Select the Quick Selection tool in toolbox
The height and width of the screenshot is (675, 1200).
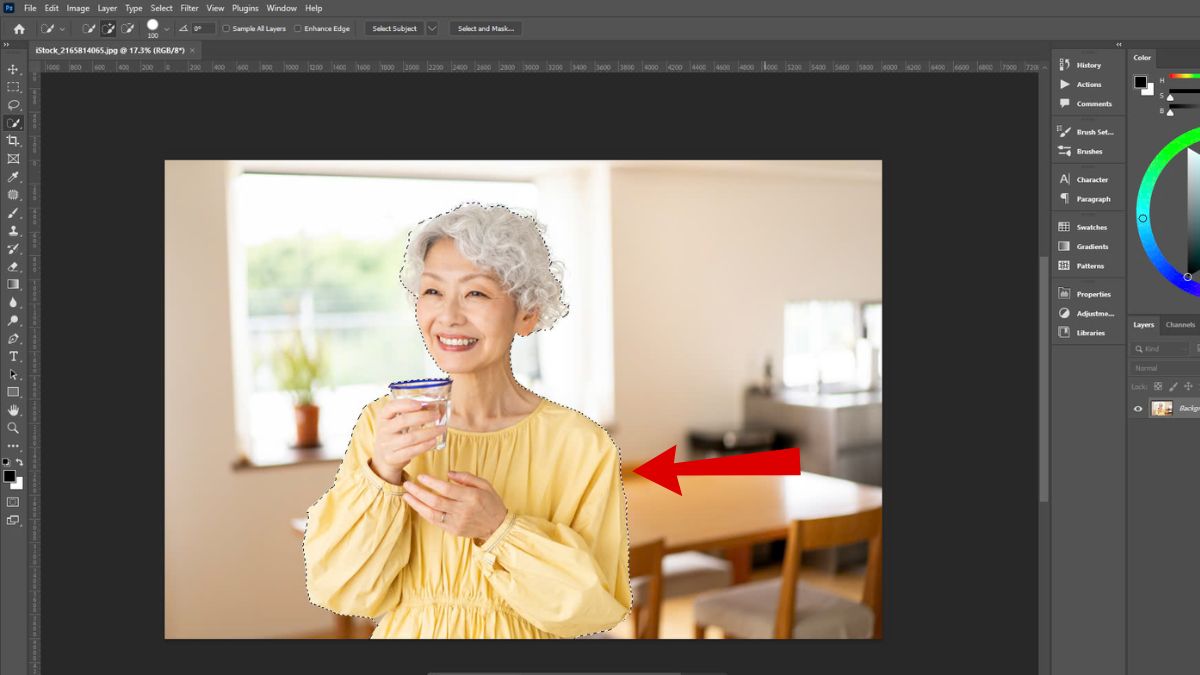tap(13, 123)
